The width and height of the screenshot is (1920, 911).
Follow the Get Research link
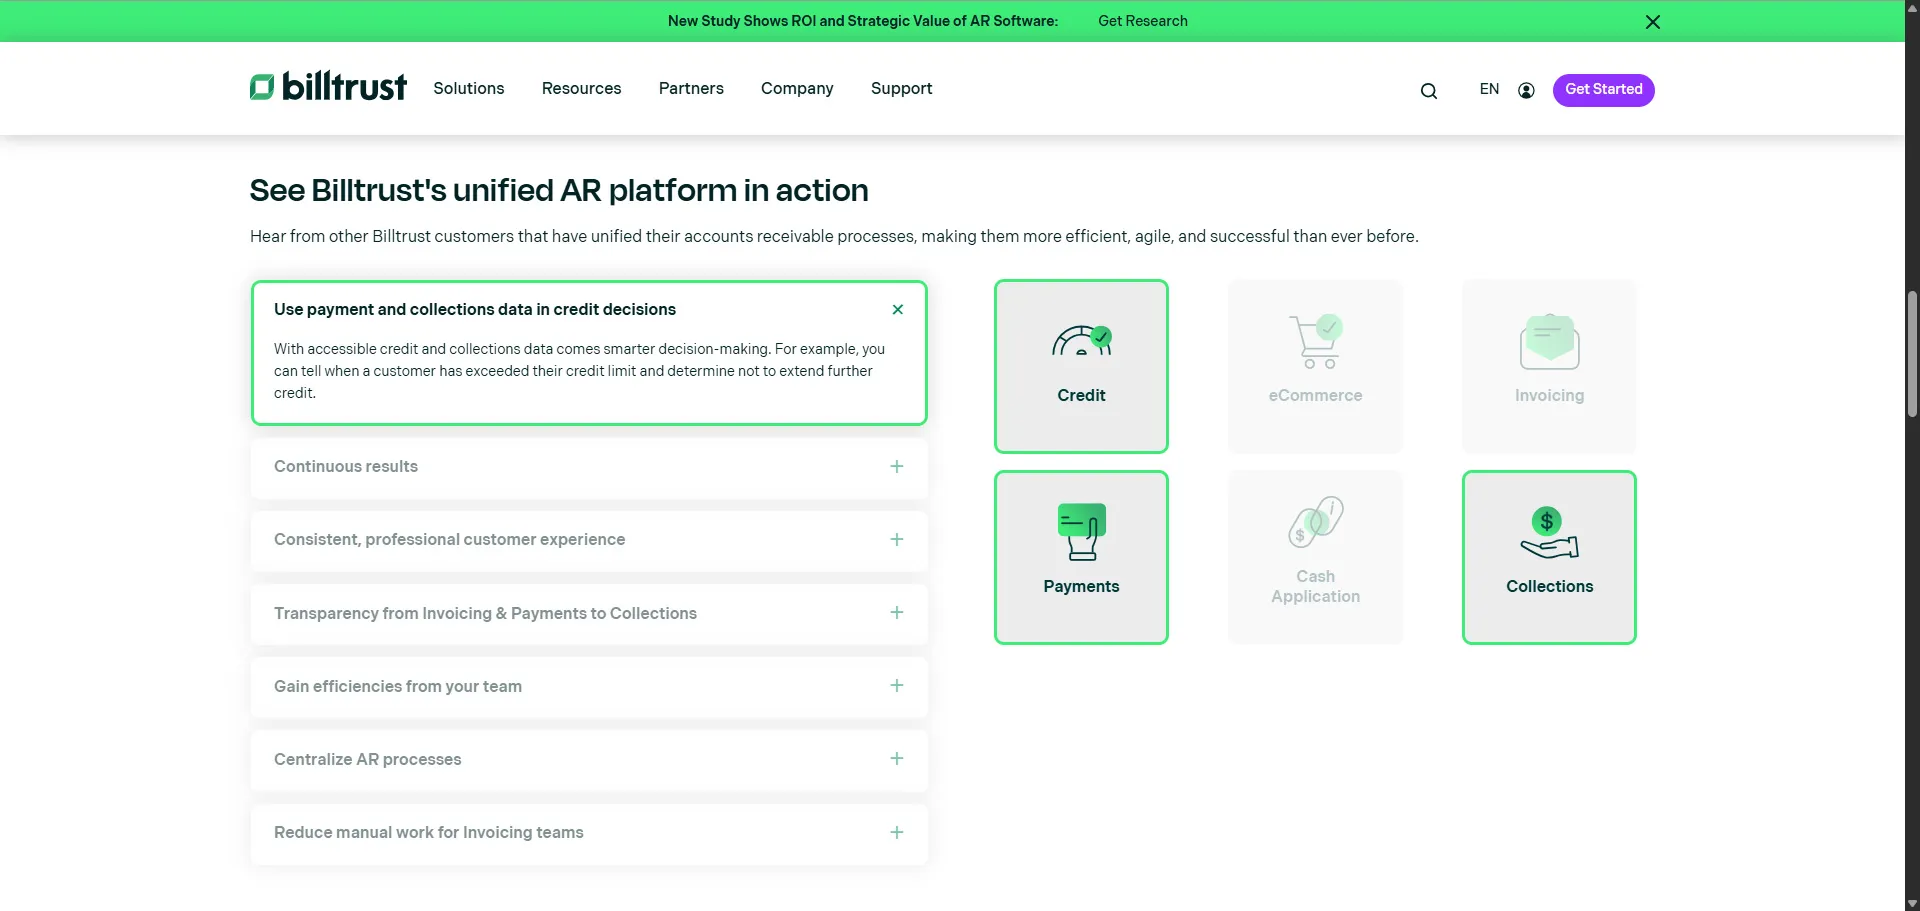pos(1142,21)
